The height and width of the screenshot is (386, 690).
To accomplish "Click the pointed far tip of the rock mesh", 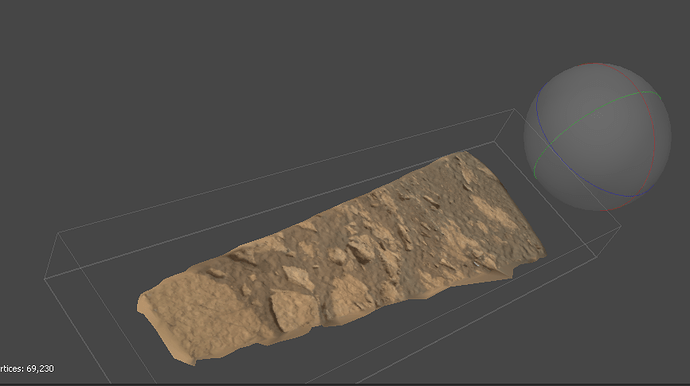I will pyautogui.click(x=462, y=153).
